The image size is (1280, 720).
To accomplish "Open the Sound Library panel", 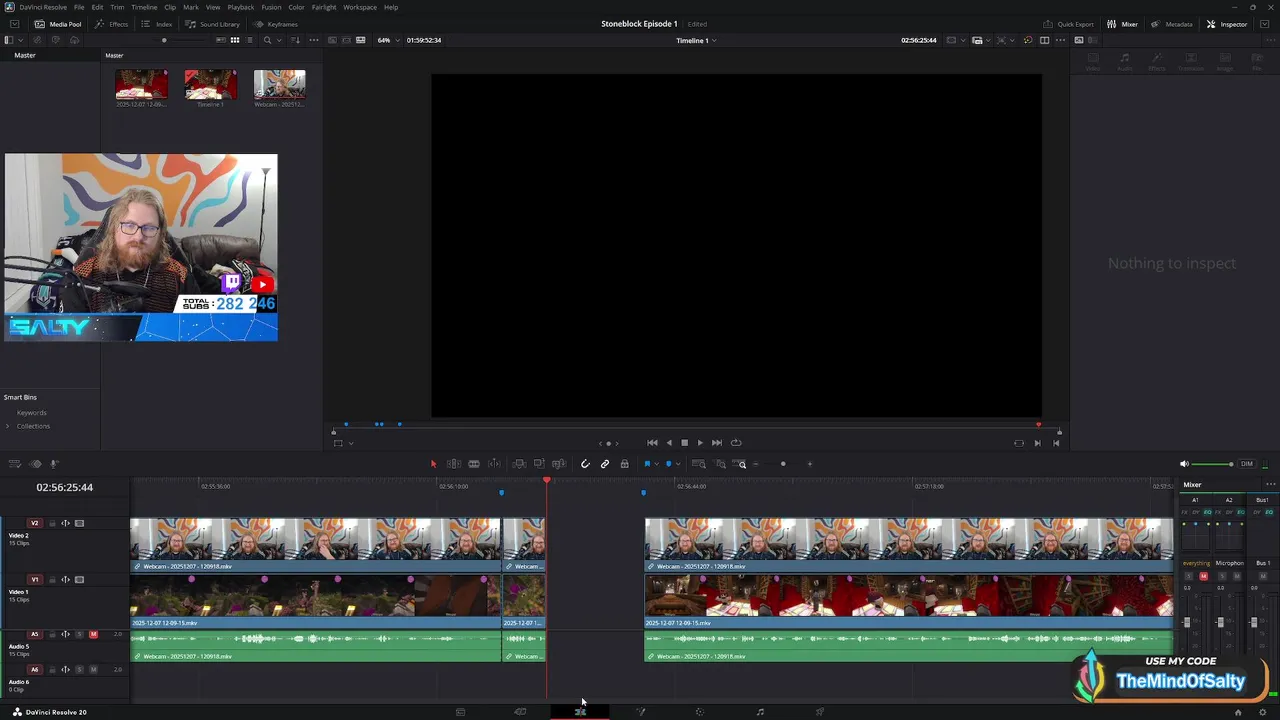I will pyautogui.click(x=212, y=24).
